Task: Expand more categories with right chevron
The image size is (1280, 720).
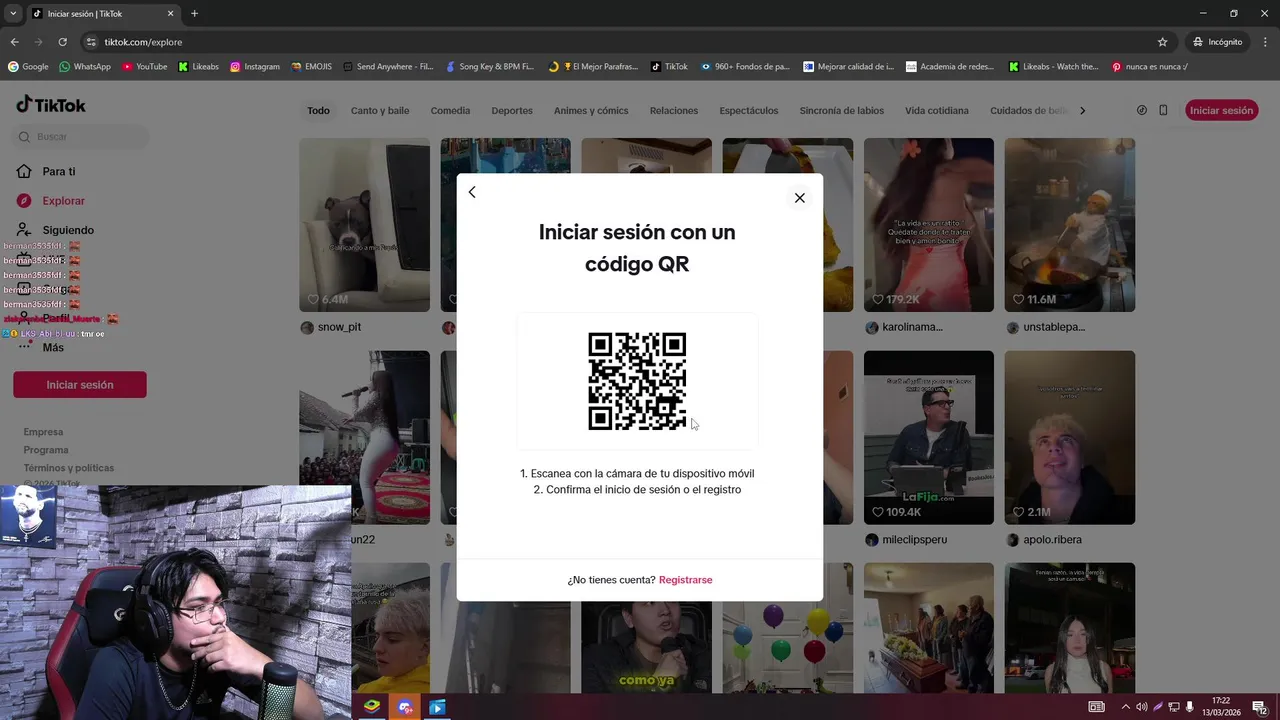Action: click(1082, 110)
